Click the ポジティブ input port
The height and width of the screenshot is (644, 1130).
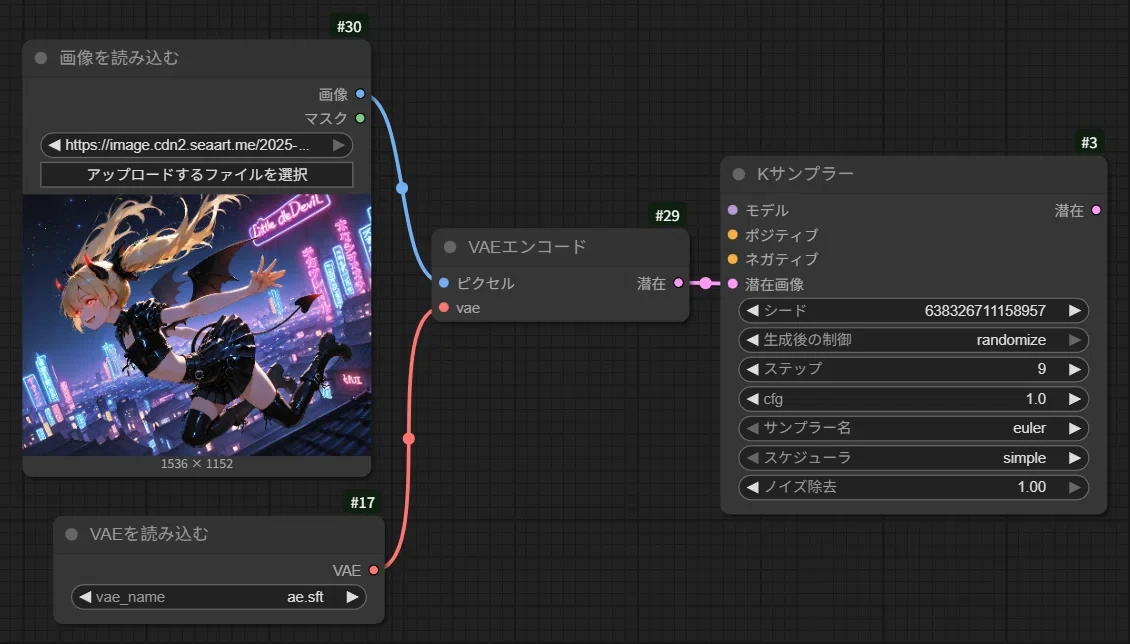coord(733,235)
